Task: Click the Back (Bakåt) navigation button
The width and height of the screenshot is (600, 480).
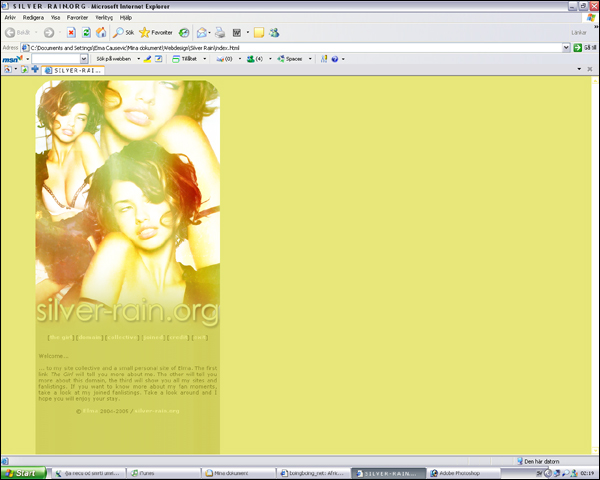Action: pos(18,33)
